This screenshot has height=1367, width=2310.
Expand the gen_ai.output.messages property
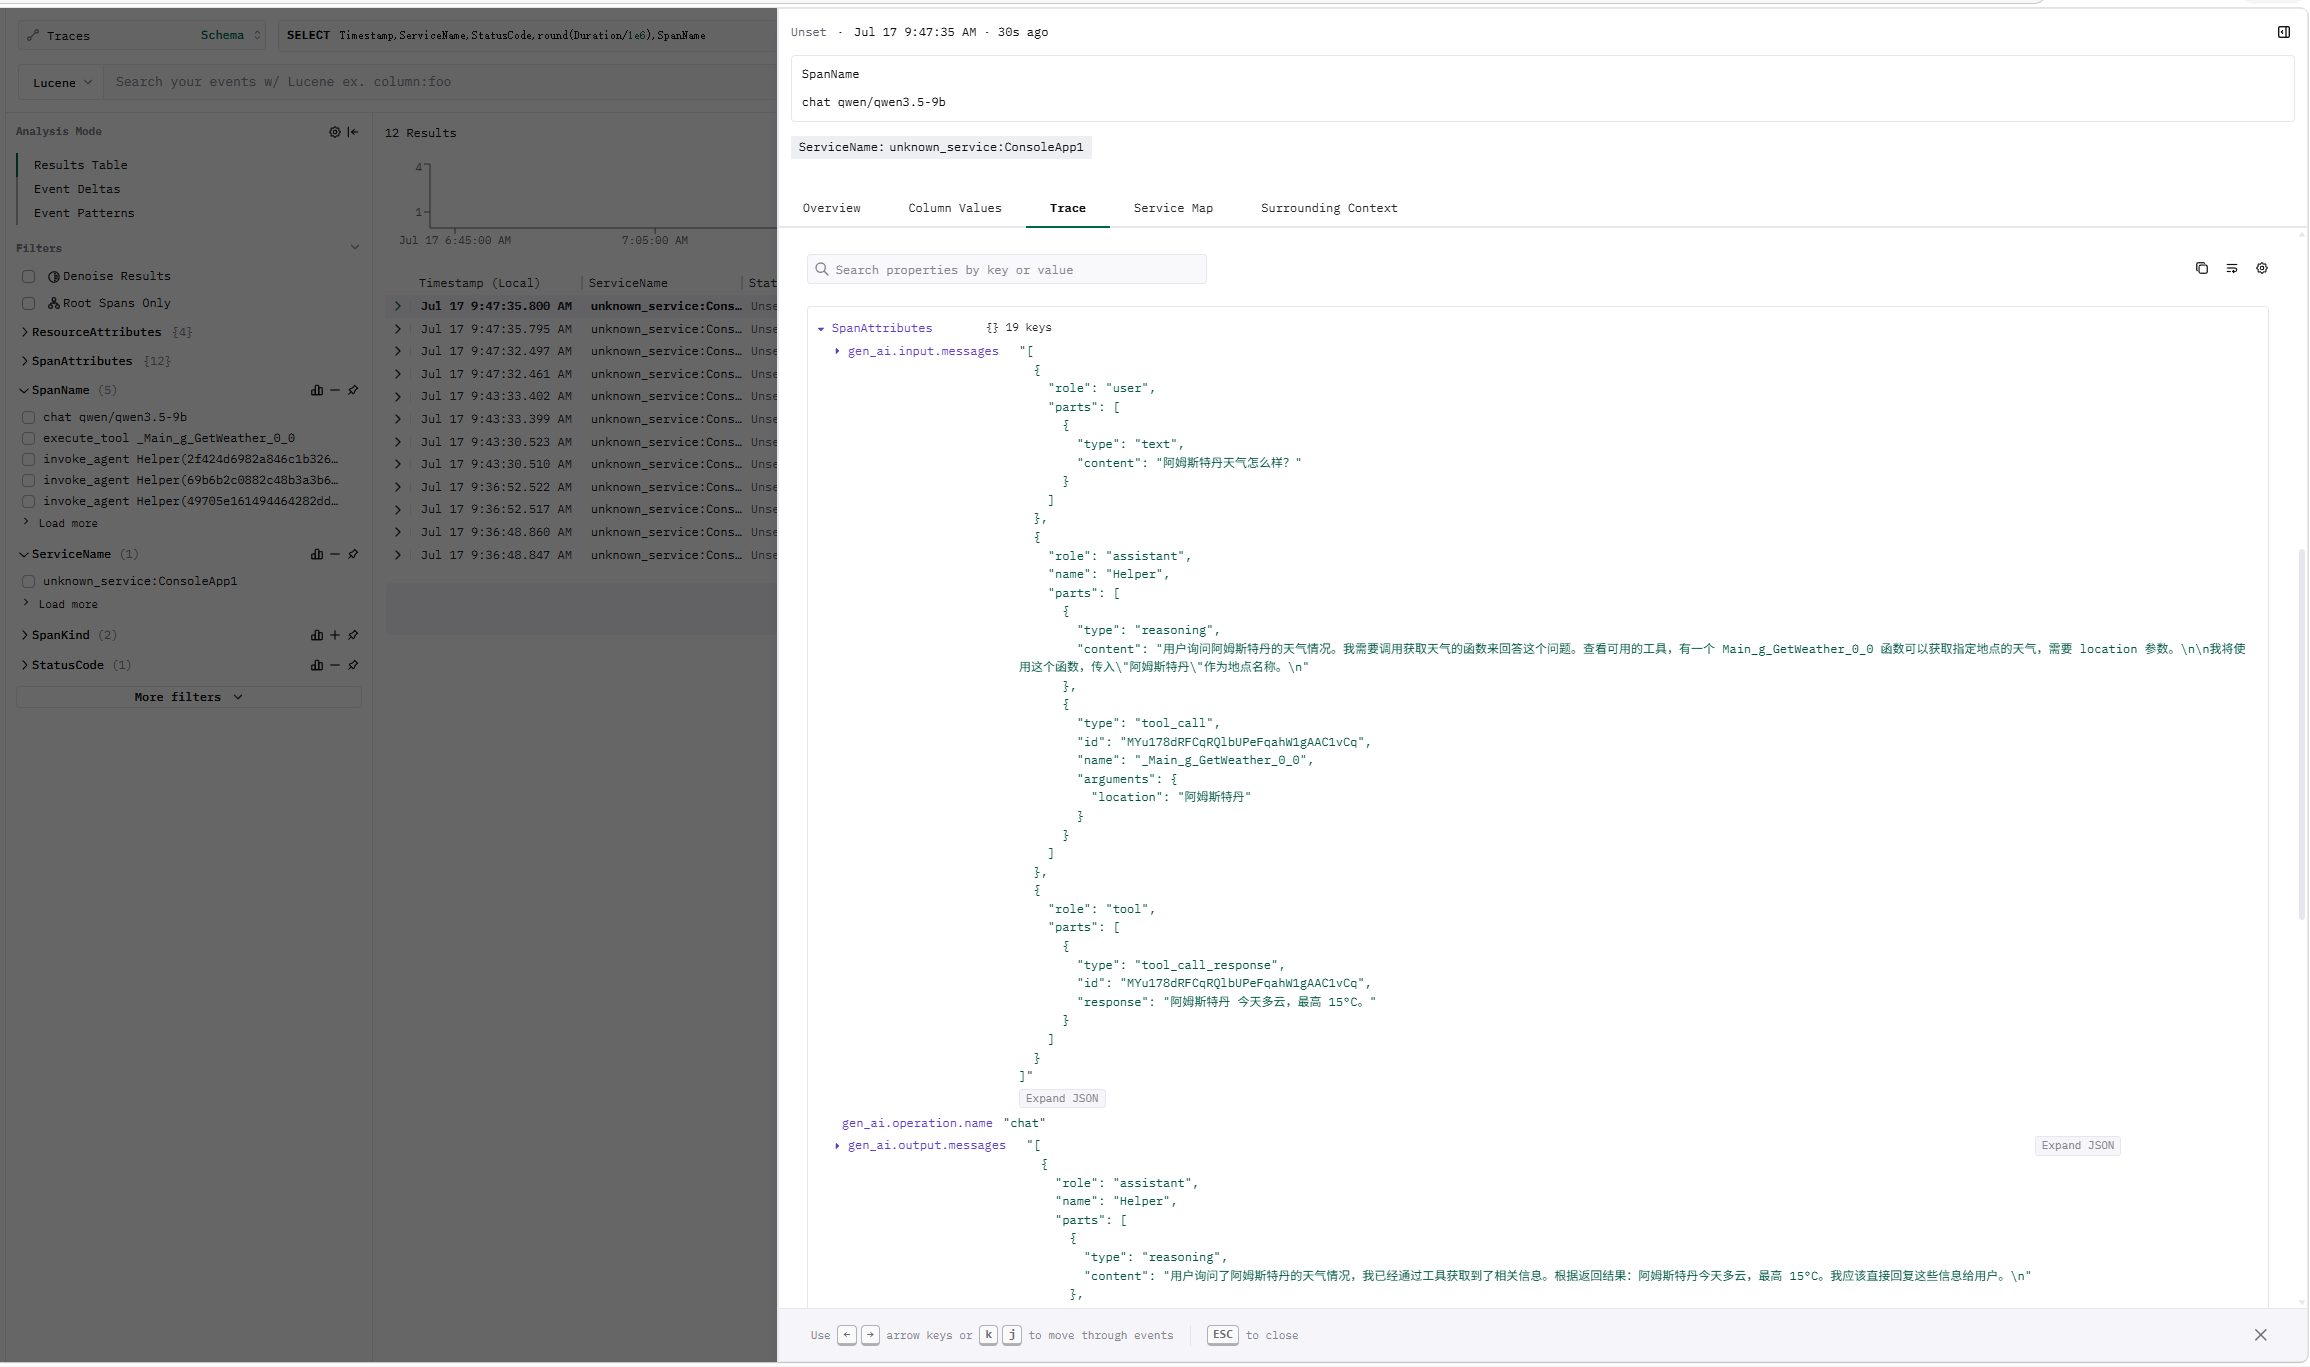(x=837, y=1145)
